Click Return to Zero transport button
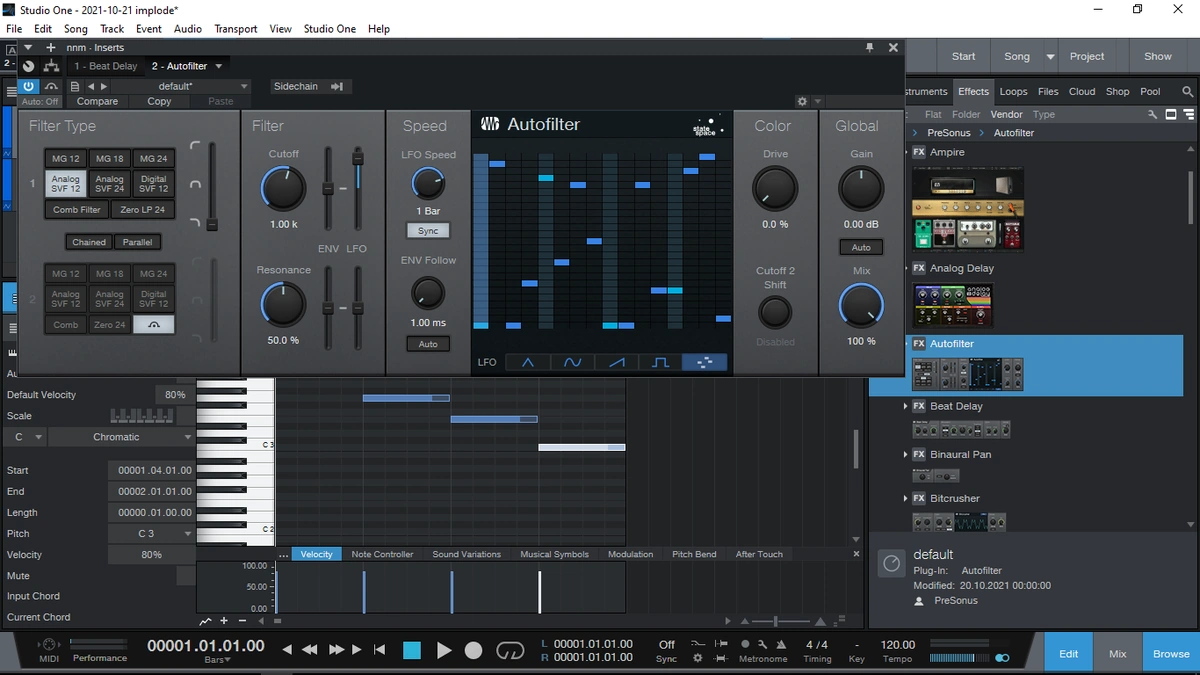The image size is (1200, 675). pyautogui.click(x=379, y=650)
